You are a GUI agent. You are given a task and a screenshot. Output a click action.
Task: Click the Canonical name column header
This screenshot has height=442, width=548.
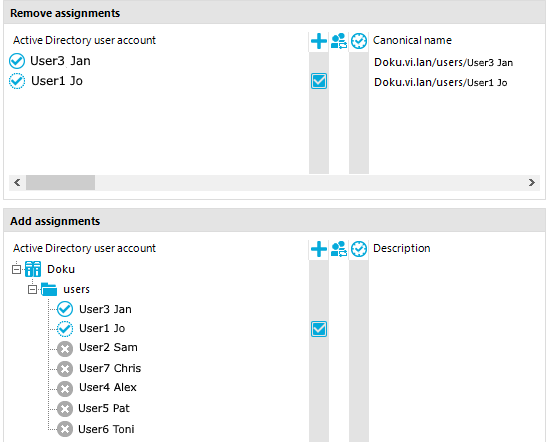tap(412, 40)
